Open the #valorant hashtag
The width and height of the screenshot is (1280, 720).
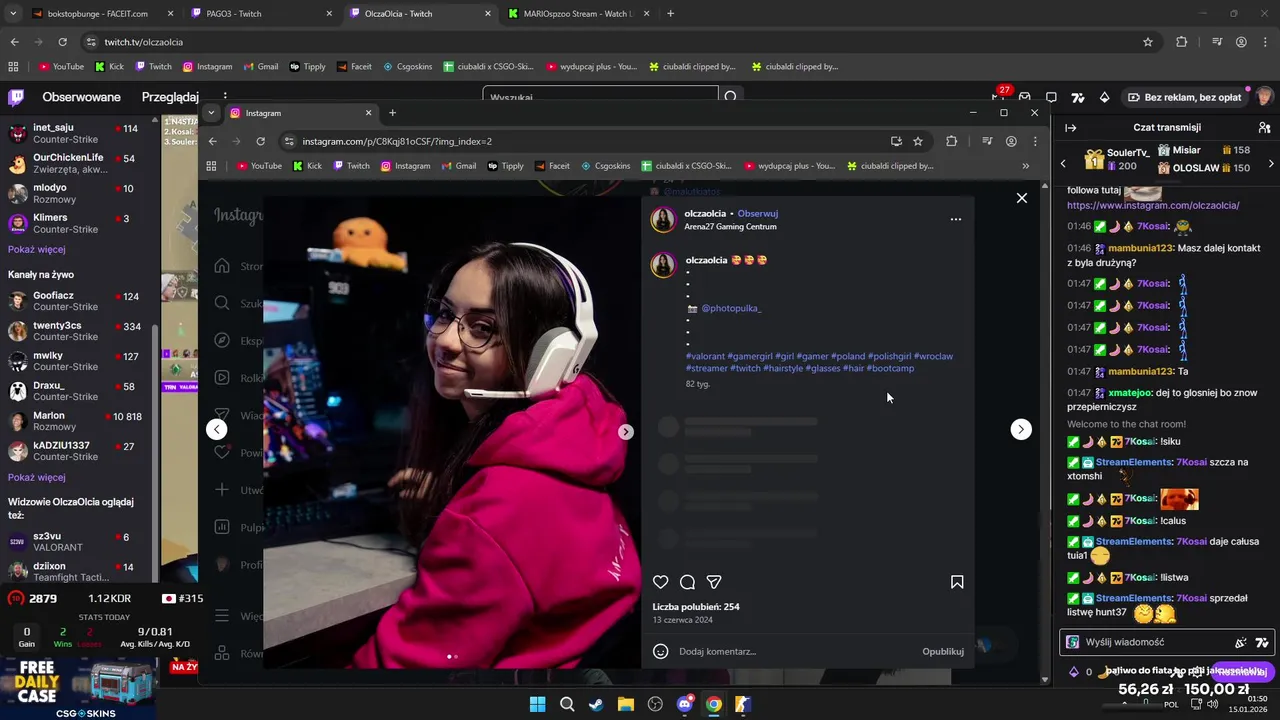[705, 356]
